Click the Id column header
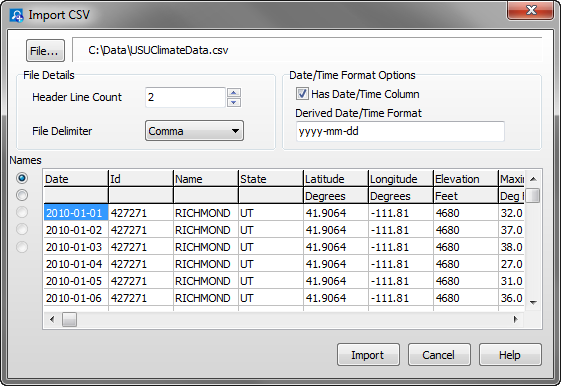Image resolution: width=561 pixels, height=386 pixels. pos(141,179)
